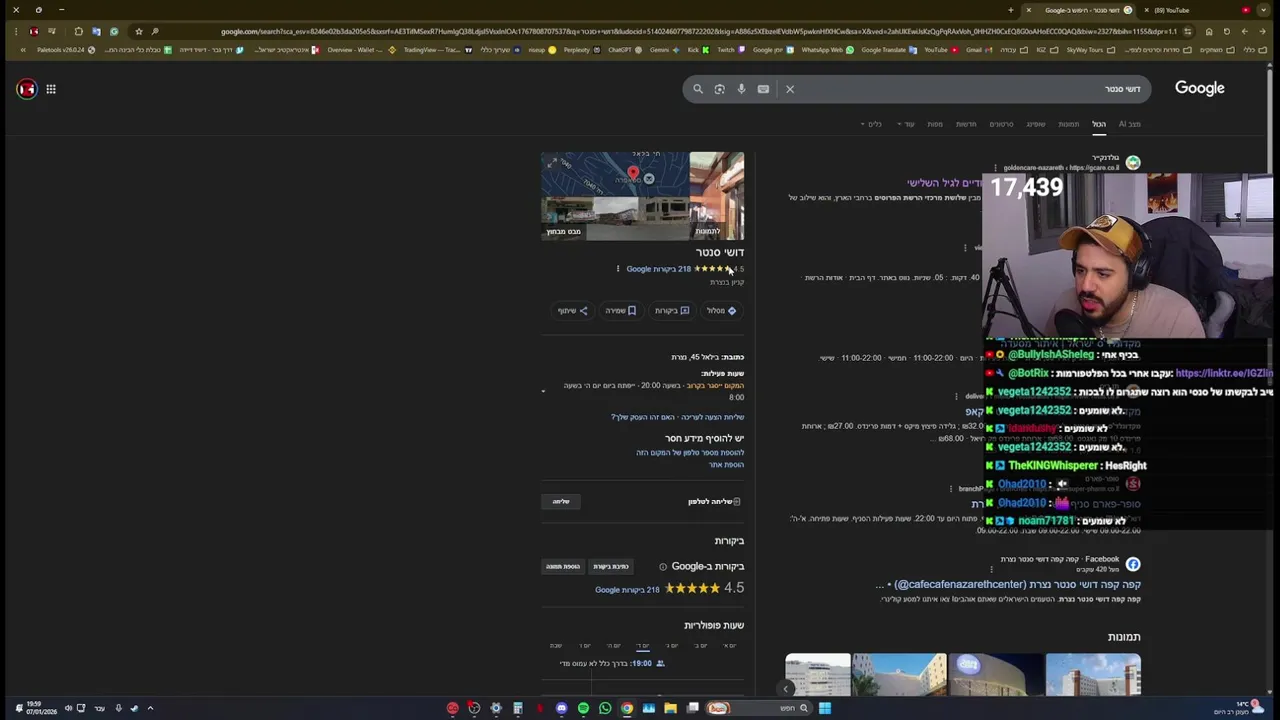Switch to the מפות results tab
This screenshot has height=720, width=1280.
click(x=935, y=124)
